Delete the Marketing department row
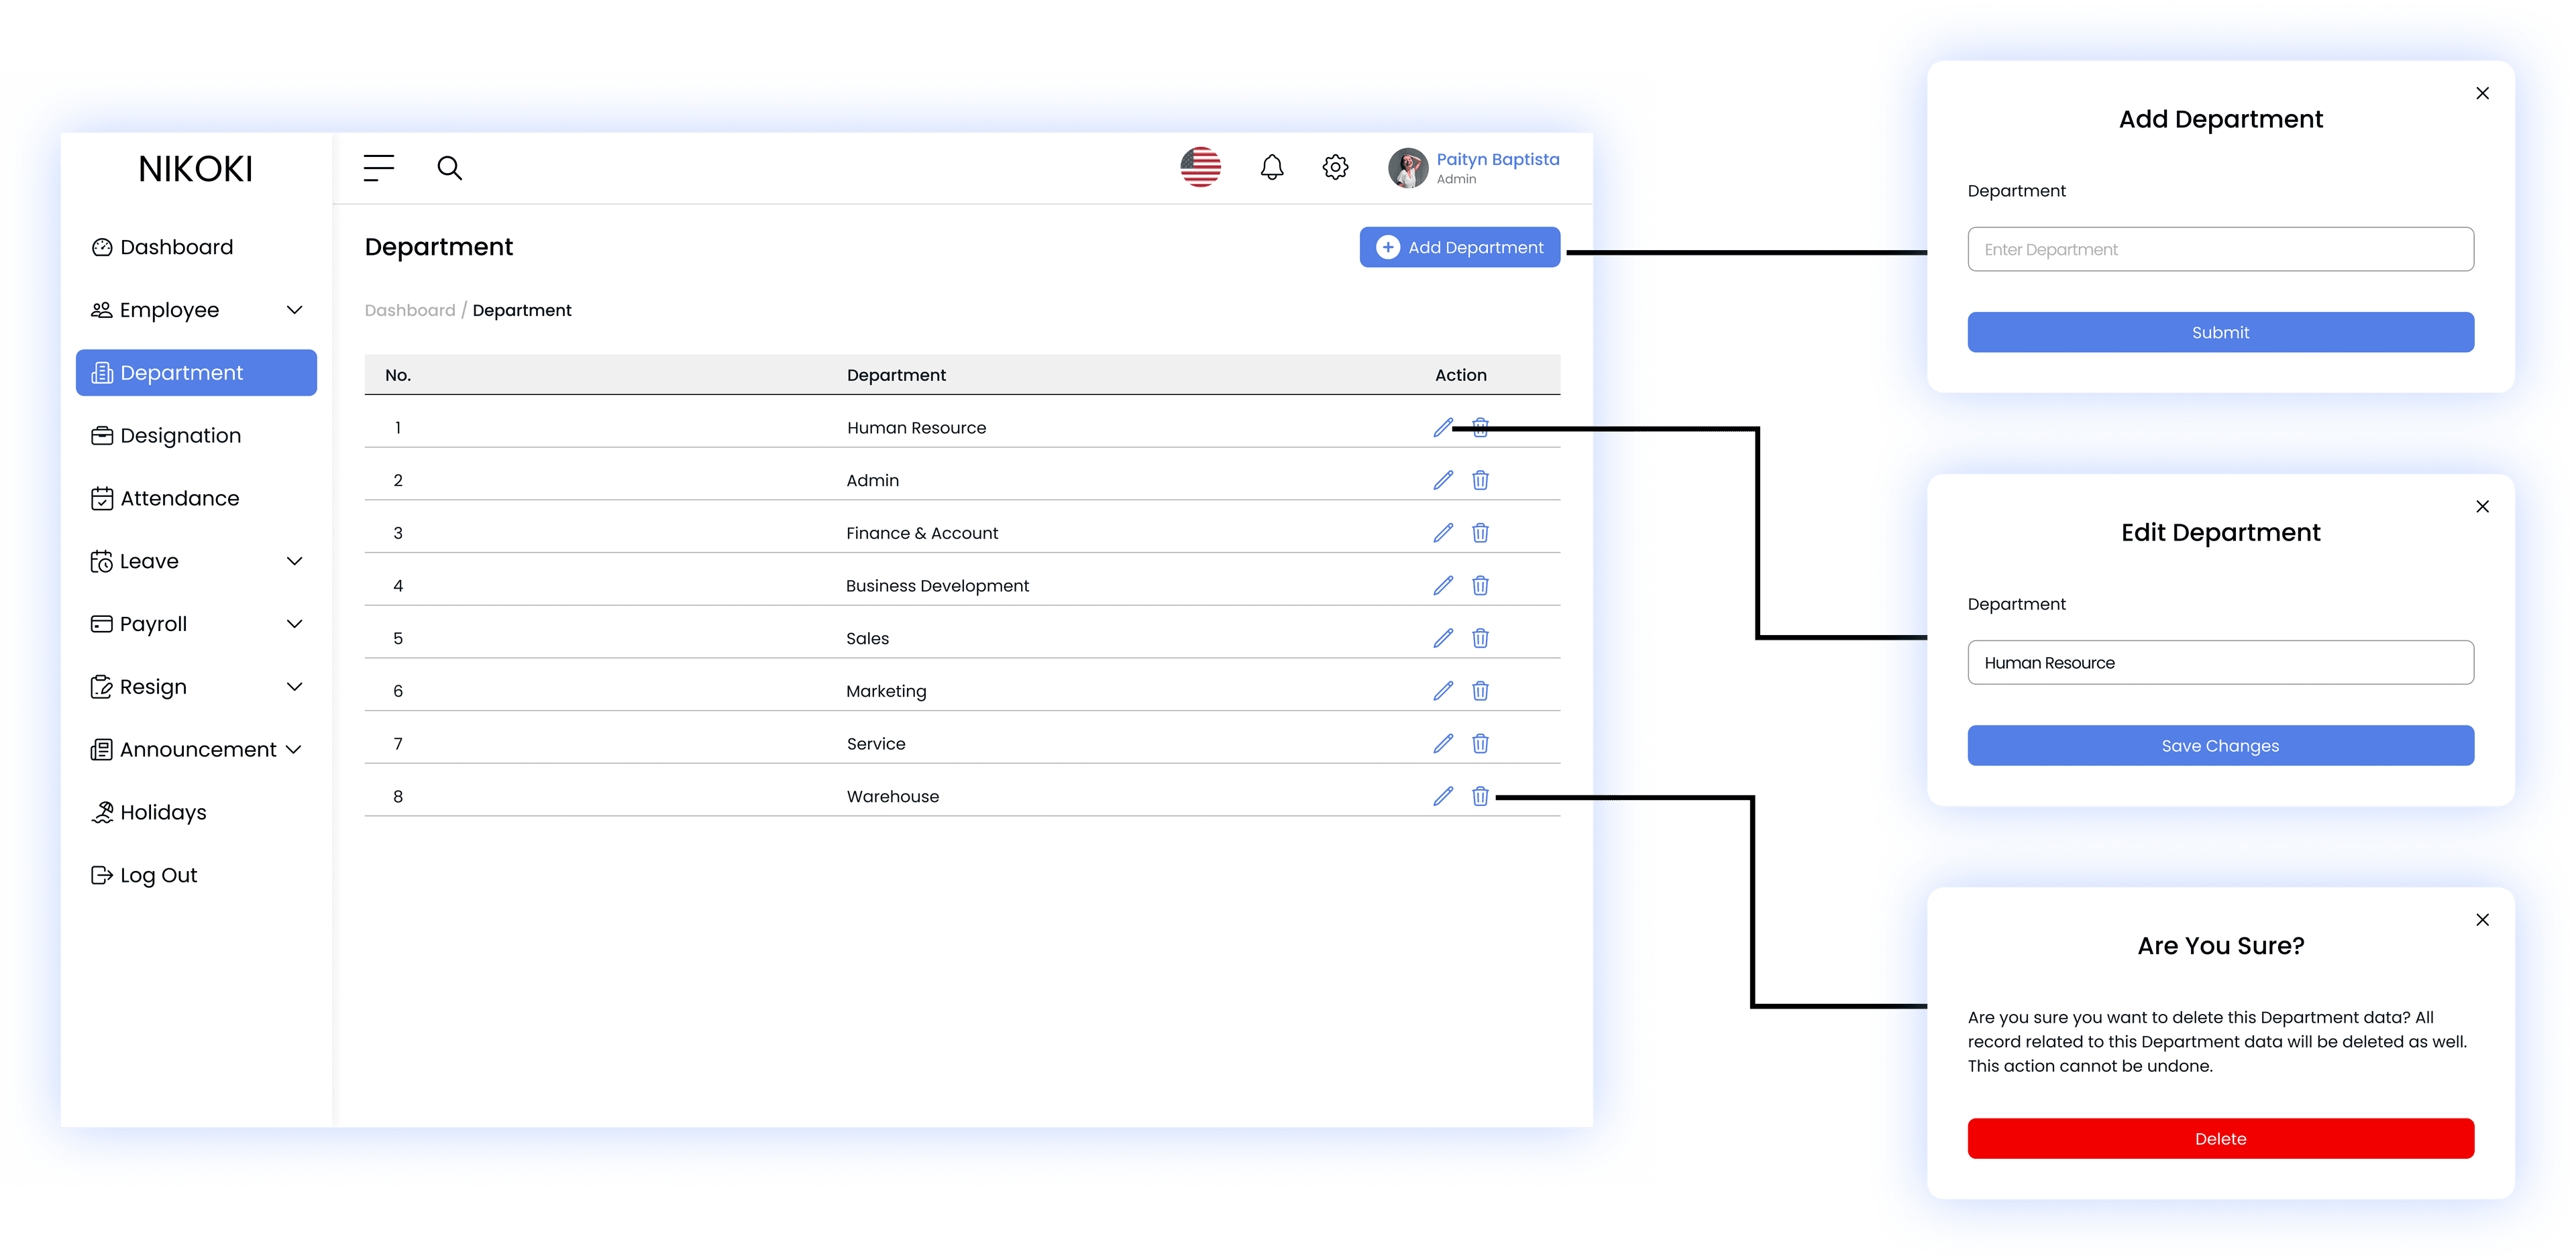 [1480, 691]
